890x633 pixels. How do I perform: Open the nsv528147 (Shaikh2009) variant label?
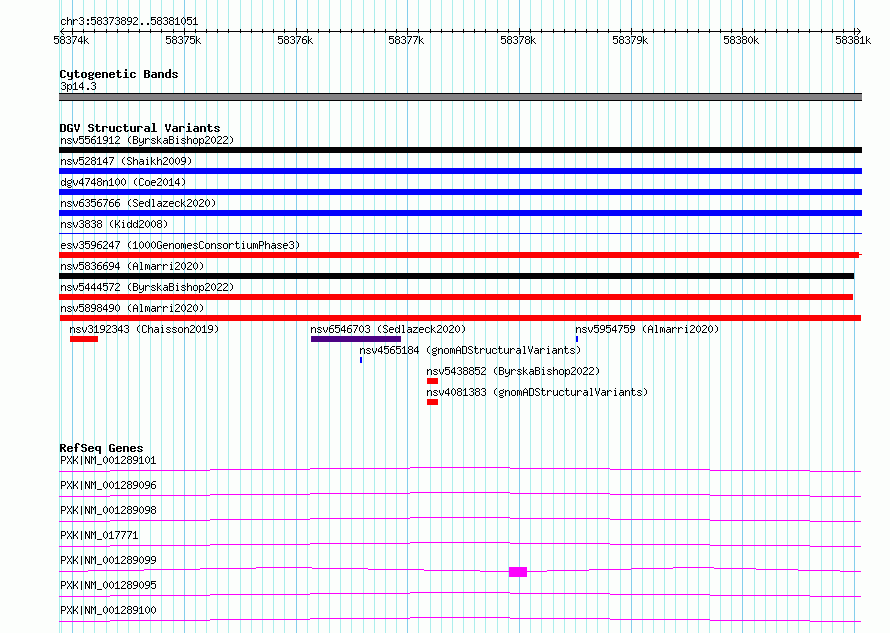(126, 161)
